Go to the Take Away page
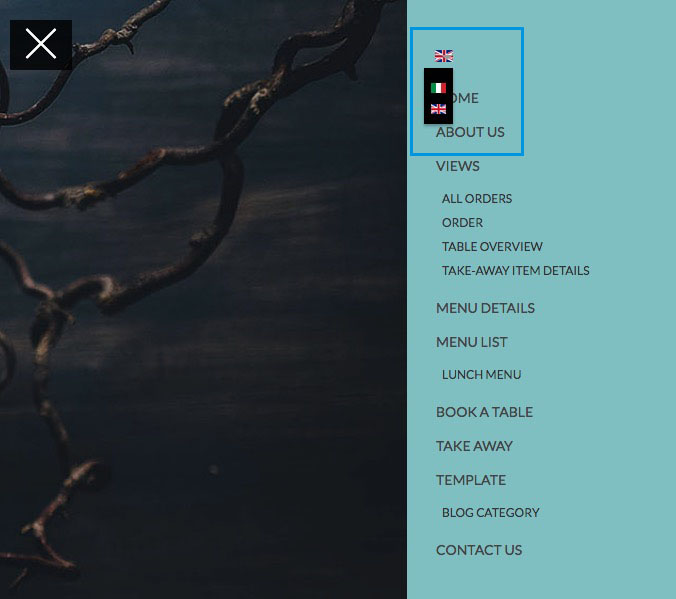 (474, 446)
